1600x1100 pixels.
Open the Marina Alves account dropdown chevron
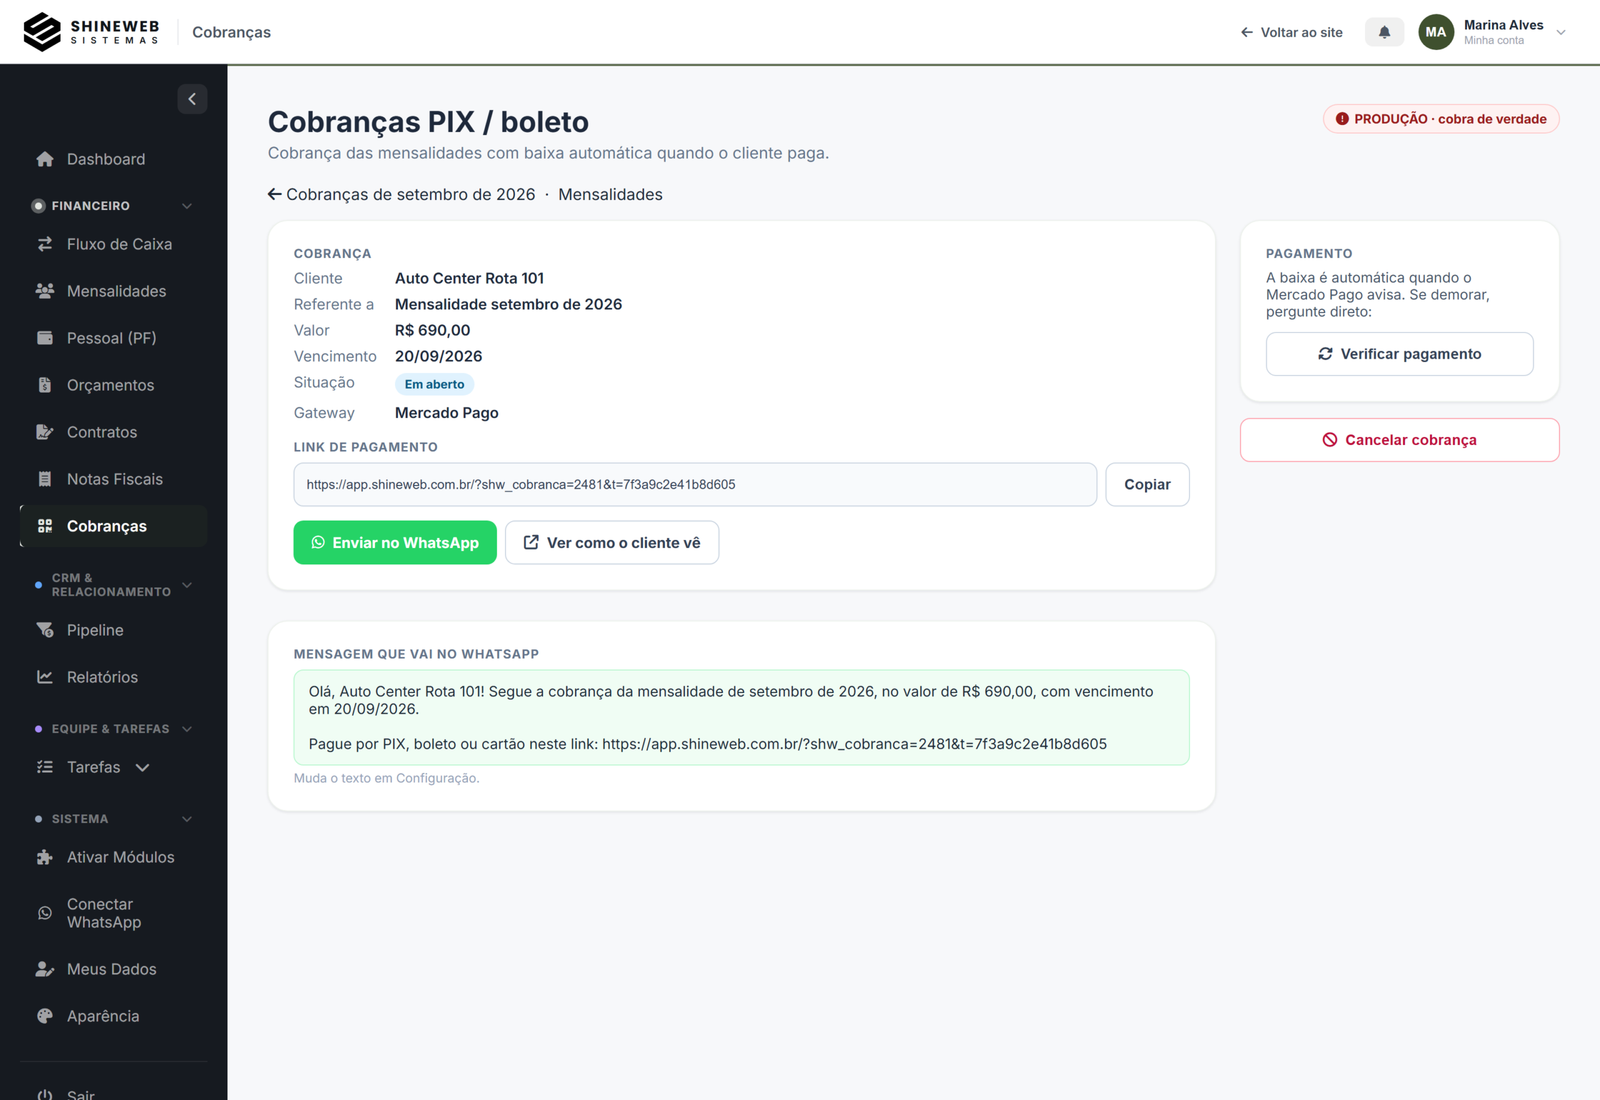pos(1561,32)
